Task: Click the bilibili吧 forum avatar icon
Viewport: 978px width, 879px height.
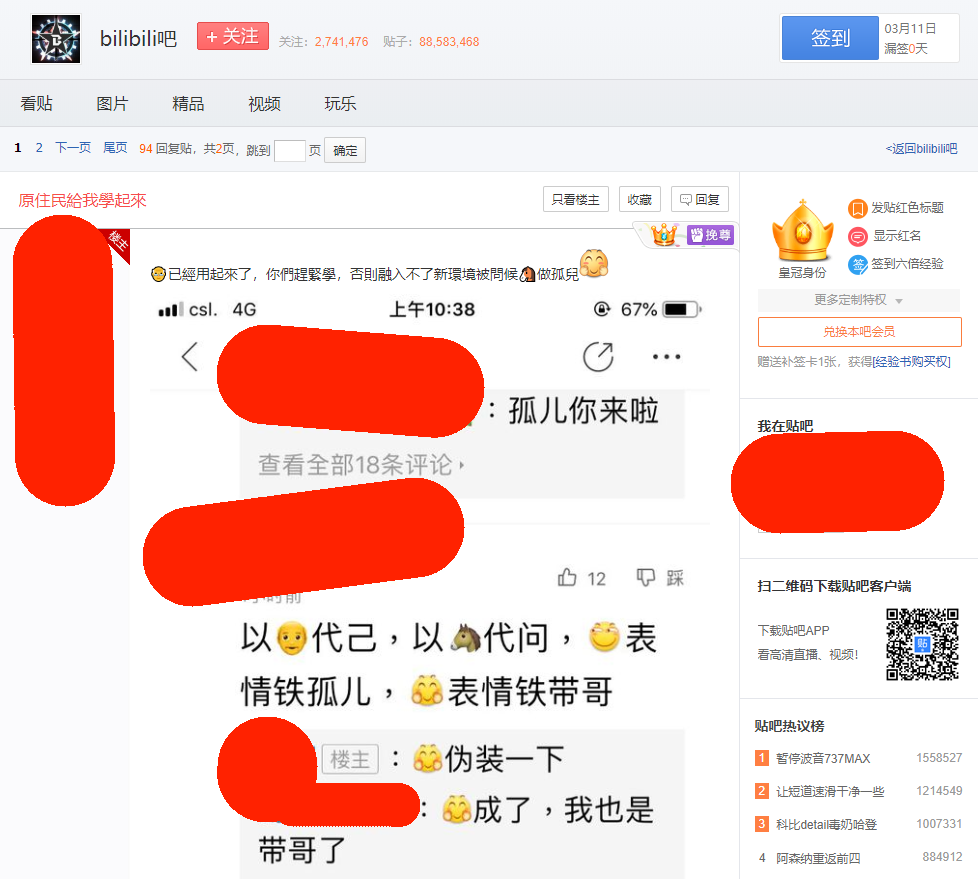Action: [x=57, y=39]
